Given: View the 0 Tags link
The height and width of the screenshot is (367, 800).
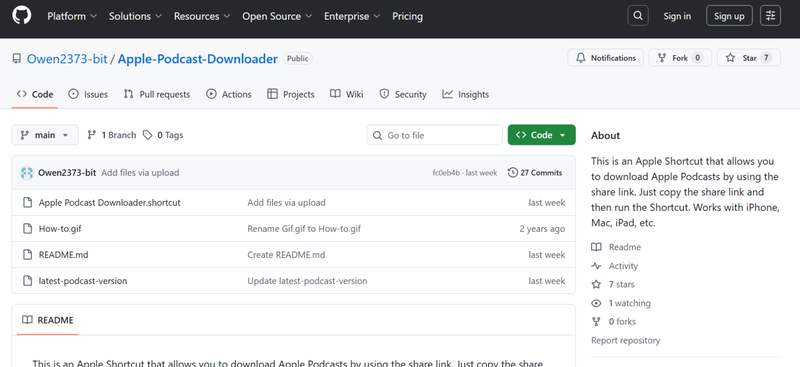Looking at the screenshot, I should pos(163,135).
